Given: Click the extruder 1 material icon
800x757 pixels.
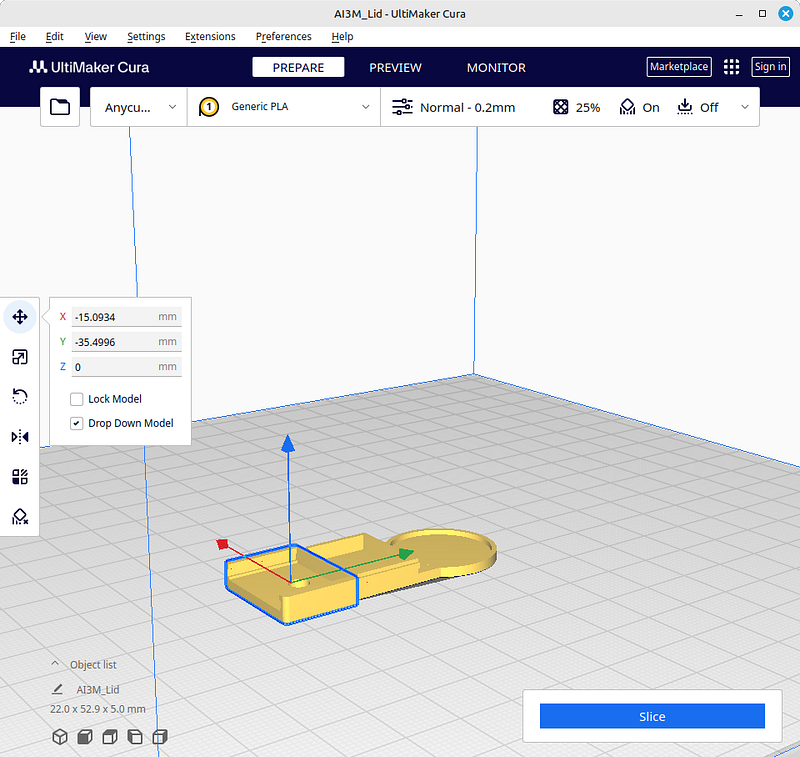Looking at the screenshot, I should [209, 107].
